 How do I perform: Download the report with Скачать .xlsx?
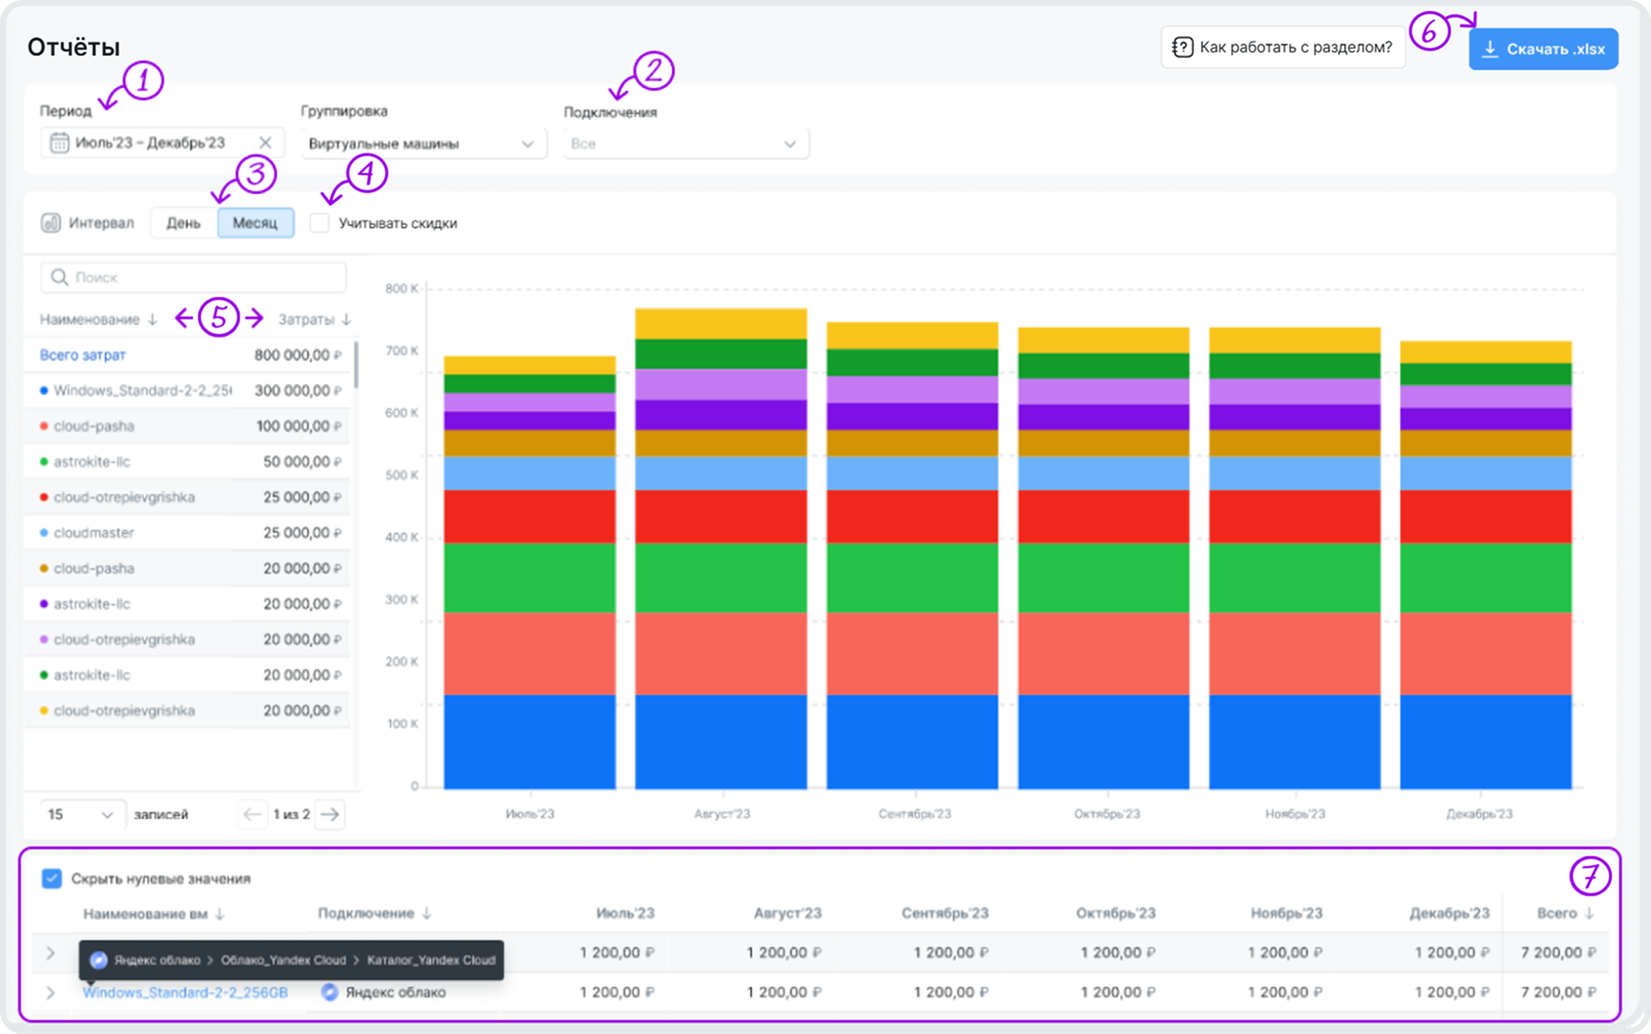[x=1543, y=49]
